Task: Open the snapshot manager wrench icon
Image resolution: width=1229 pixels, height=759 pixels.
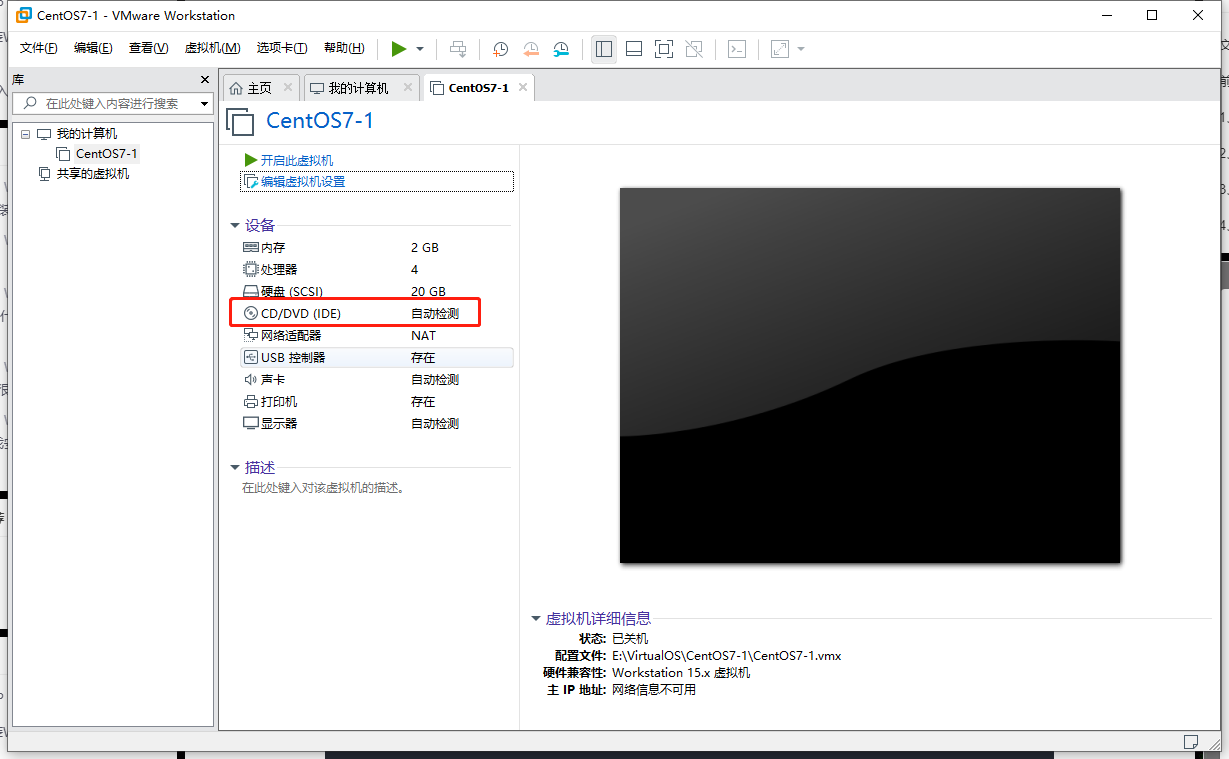Action: click(561, 48)
